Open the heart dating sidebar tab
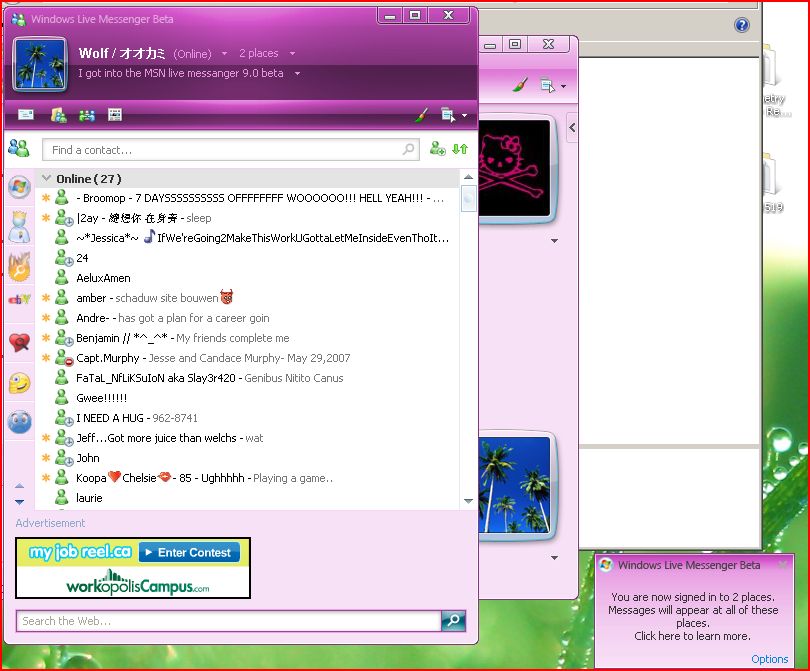 [x=19, y=342]
